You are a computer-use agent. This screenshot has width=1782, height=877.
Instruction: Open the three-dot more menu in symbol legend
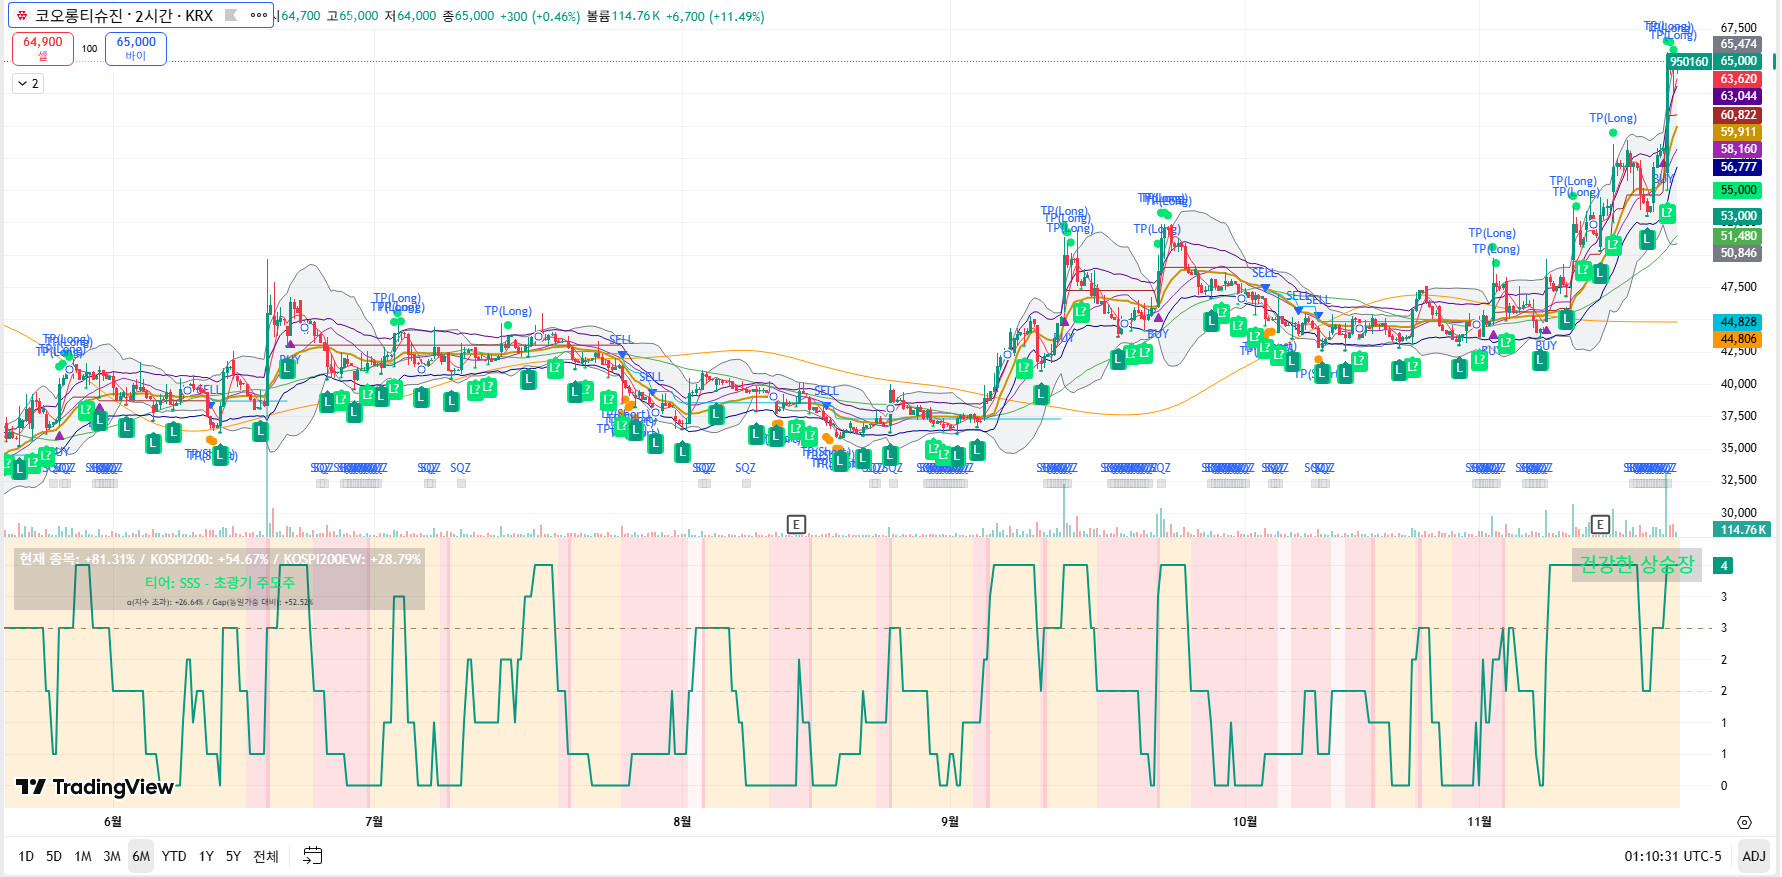tap(259, 15)
